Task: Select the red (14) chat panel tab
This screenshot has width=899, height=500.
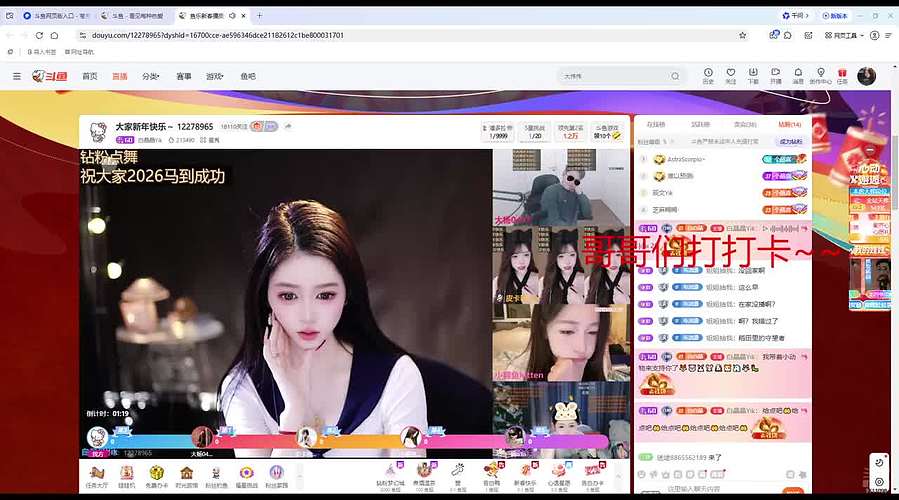Action: 789,124
